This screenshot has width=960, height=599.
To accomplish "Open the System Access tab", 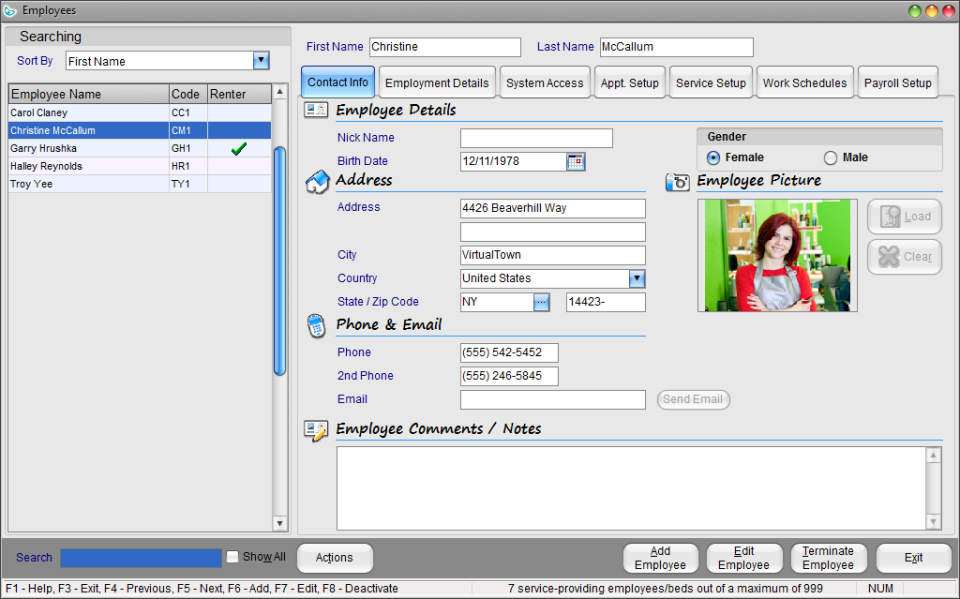I will tap(545, 83).
